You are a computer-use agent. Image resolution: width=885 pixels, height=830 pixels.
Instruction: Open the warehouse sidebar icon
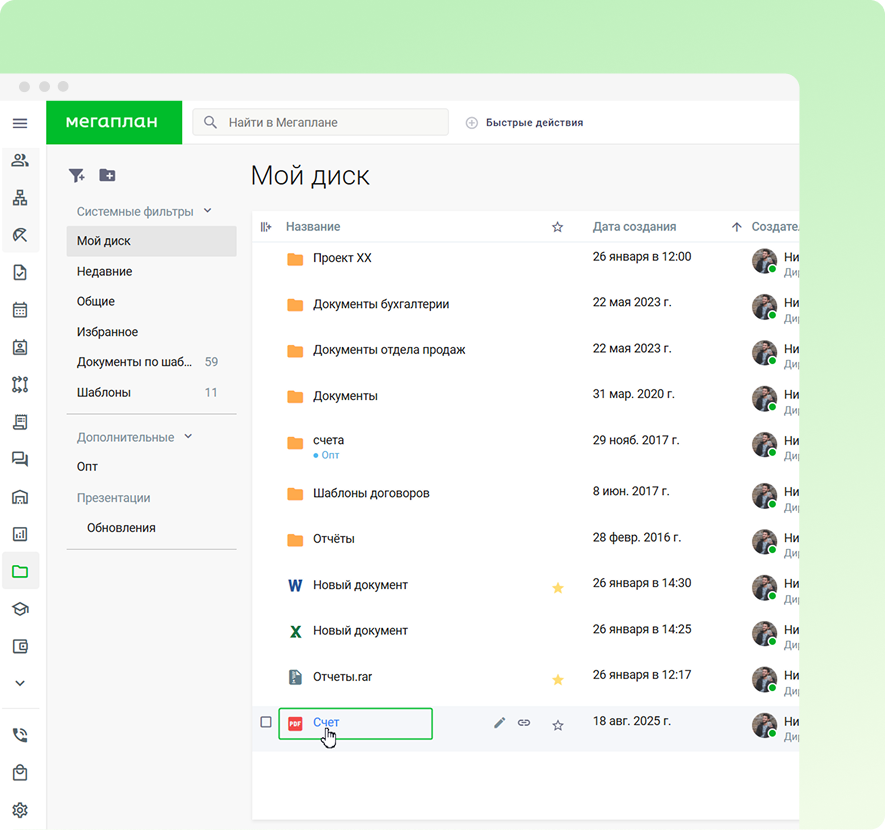(20, 497)
